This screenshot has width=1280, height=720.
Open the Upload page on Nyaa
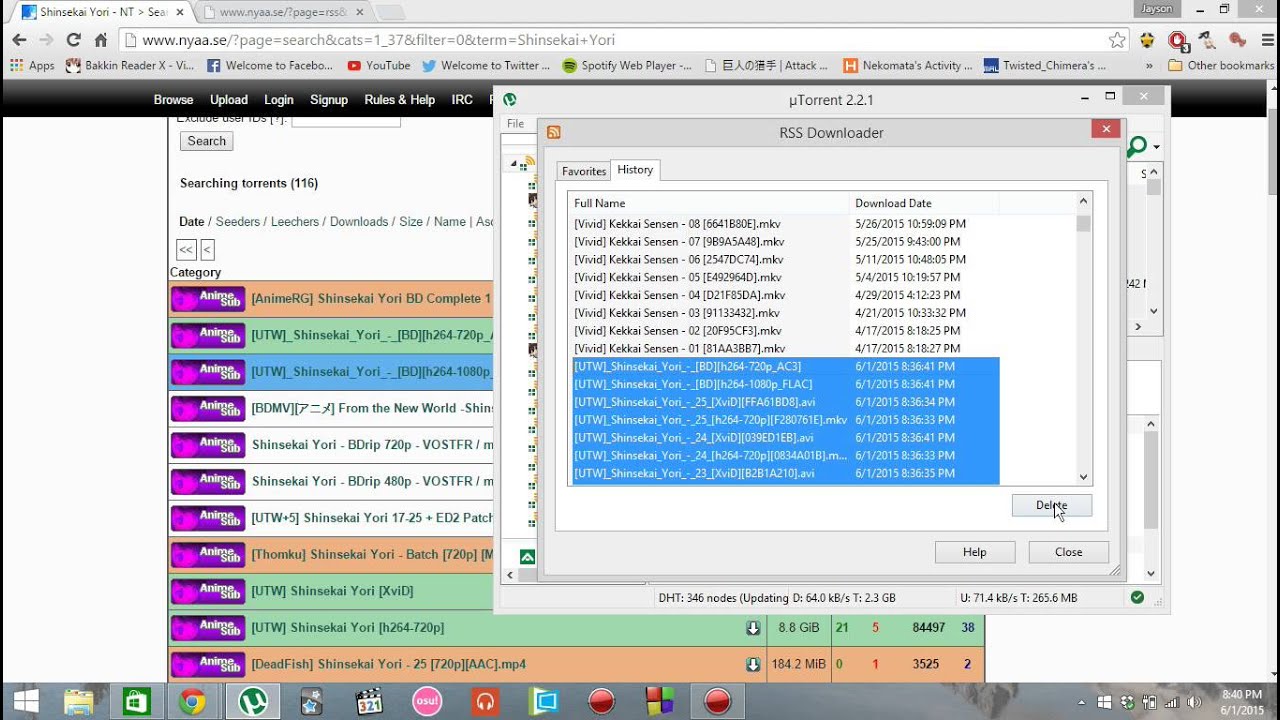(229, 100)
